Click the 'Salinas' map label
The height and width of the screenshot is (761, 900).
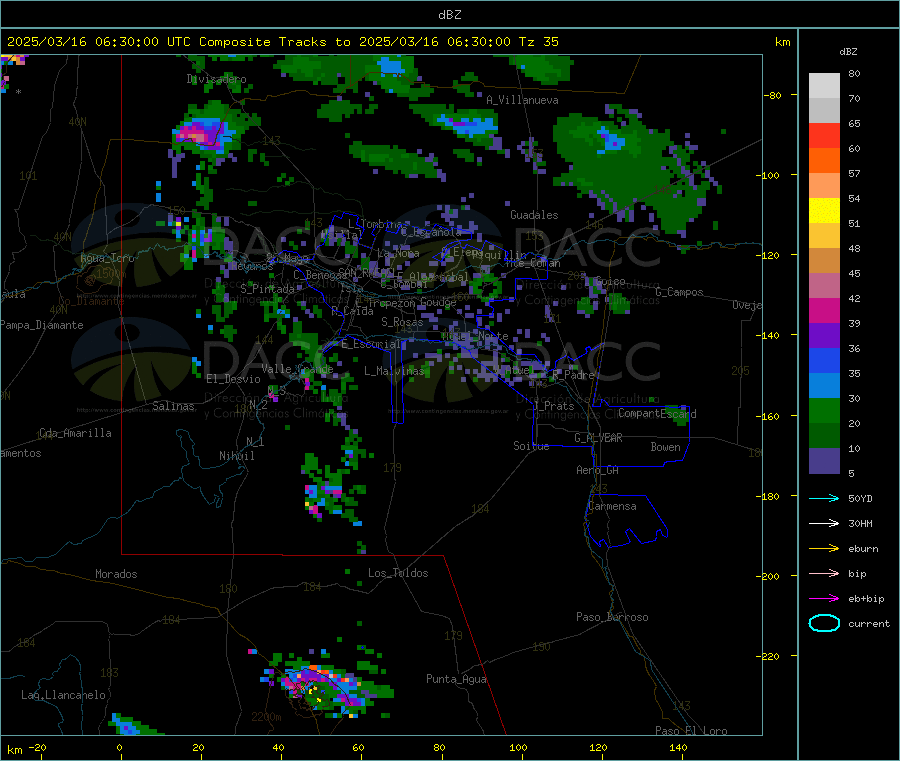173,406
